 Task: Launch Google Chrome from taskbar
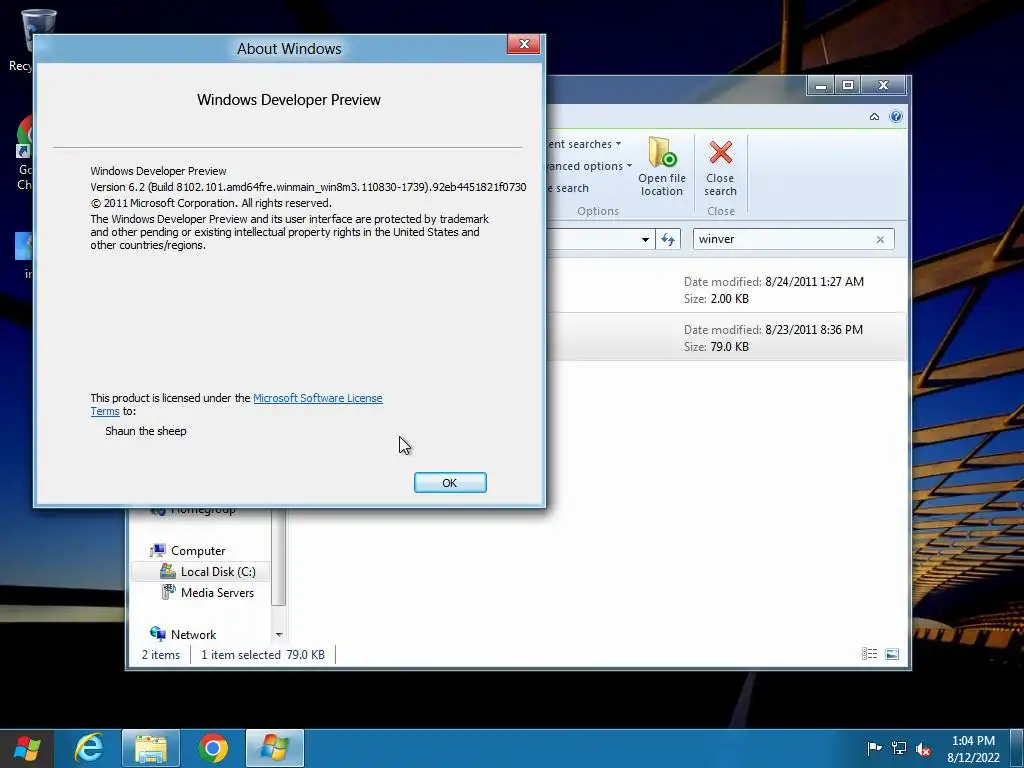point(213,748)
